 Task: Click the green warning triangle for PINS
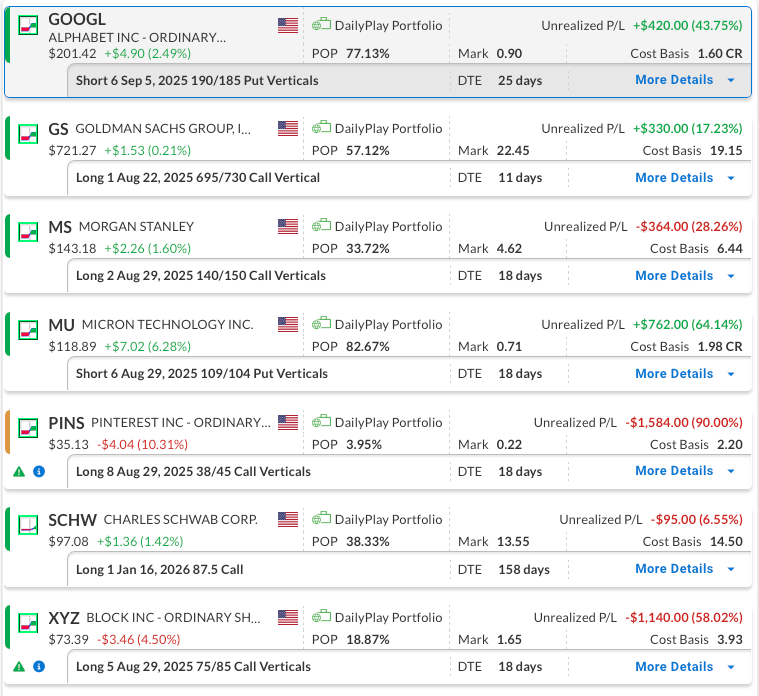tap(19, 471)
